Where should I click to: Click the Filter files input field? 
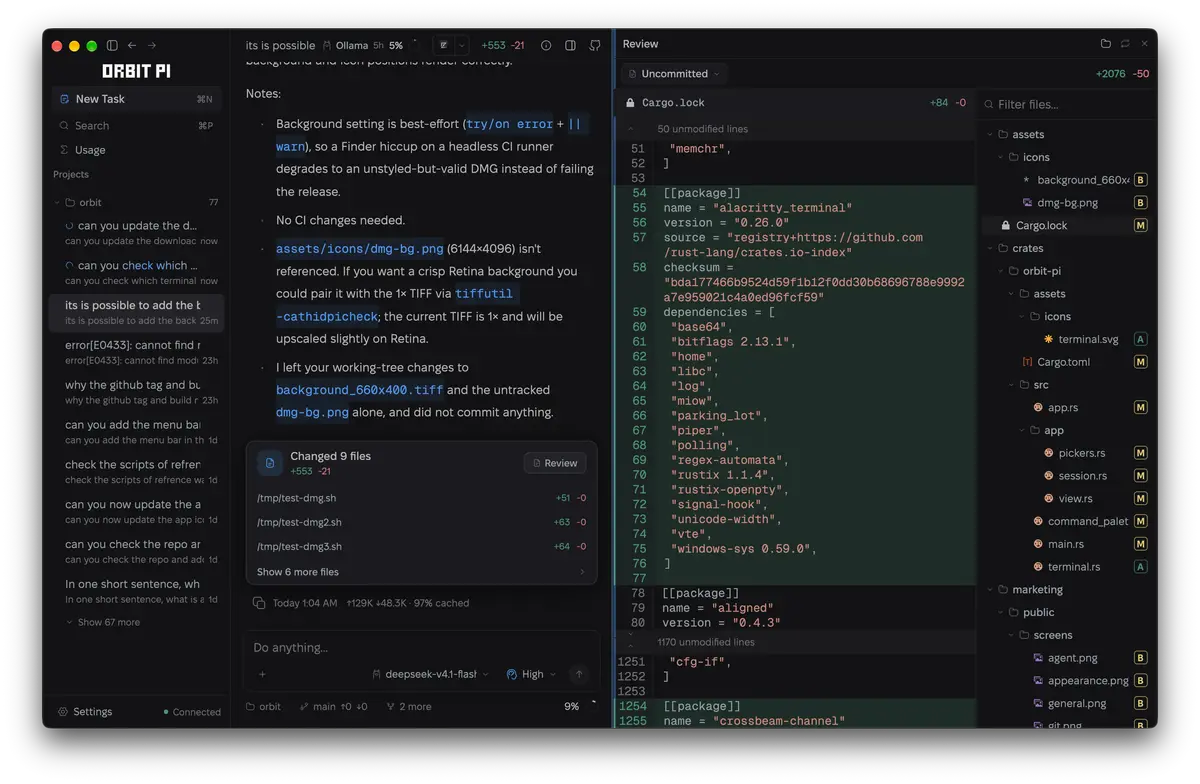pyautogui.click(x=1068, y=104)
